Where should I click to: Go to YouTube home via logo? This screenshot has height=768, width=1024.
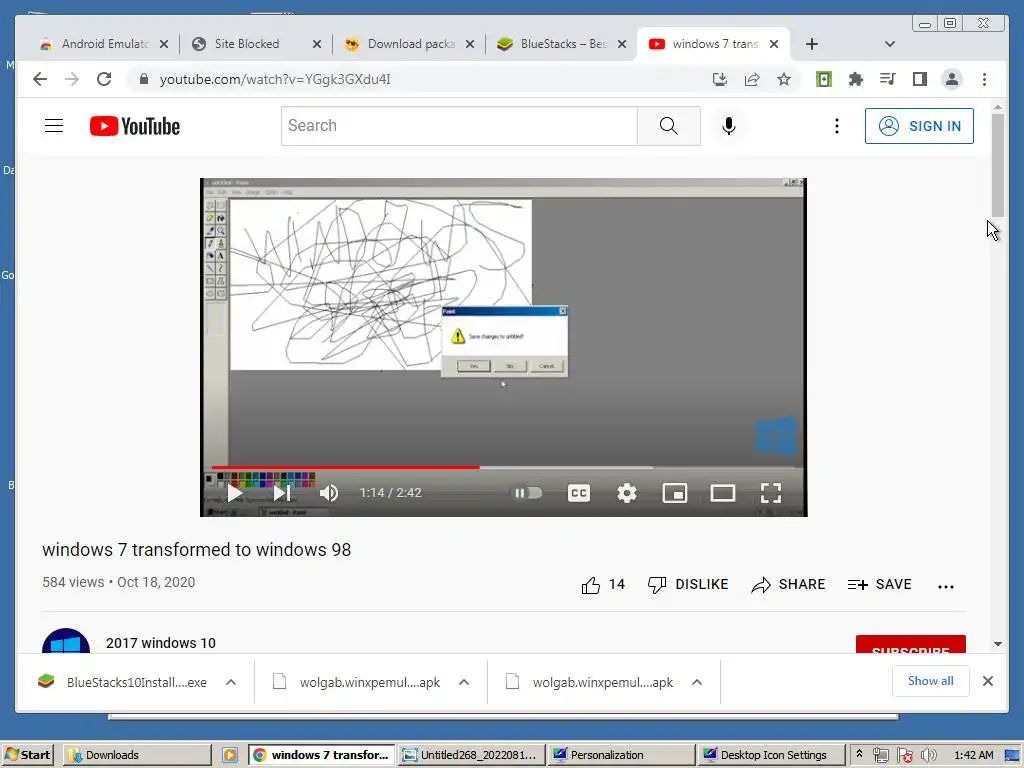coord(135,126)
